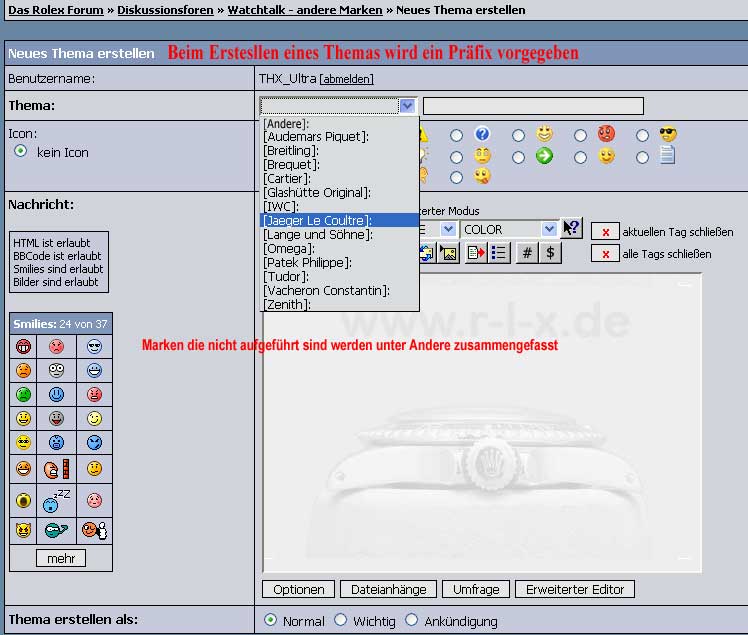Image resolution: width=748 pixels, height=635 pixels.
Task: Select Wichtig topic type radio
Action: click(340, 620)
